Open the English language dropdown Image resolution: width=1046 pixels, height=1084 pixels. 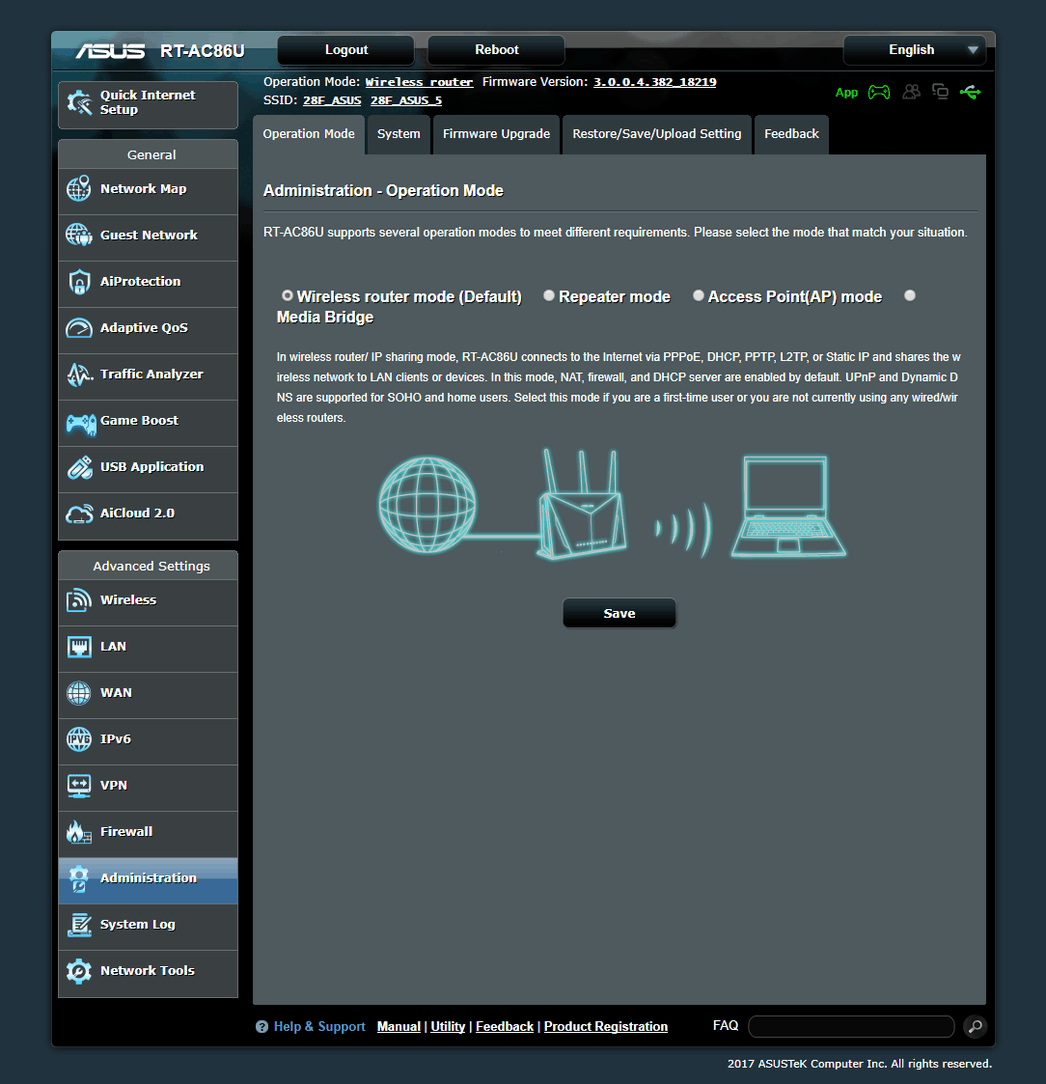[x=915, y=50]
